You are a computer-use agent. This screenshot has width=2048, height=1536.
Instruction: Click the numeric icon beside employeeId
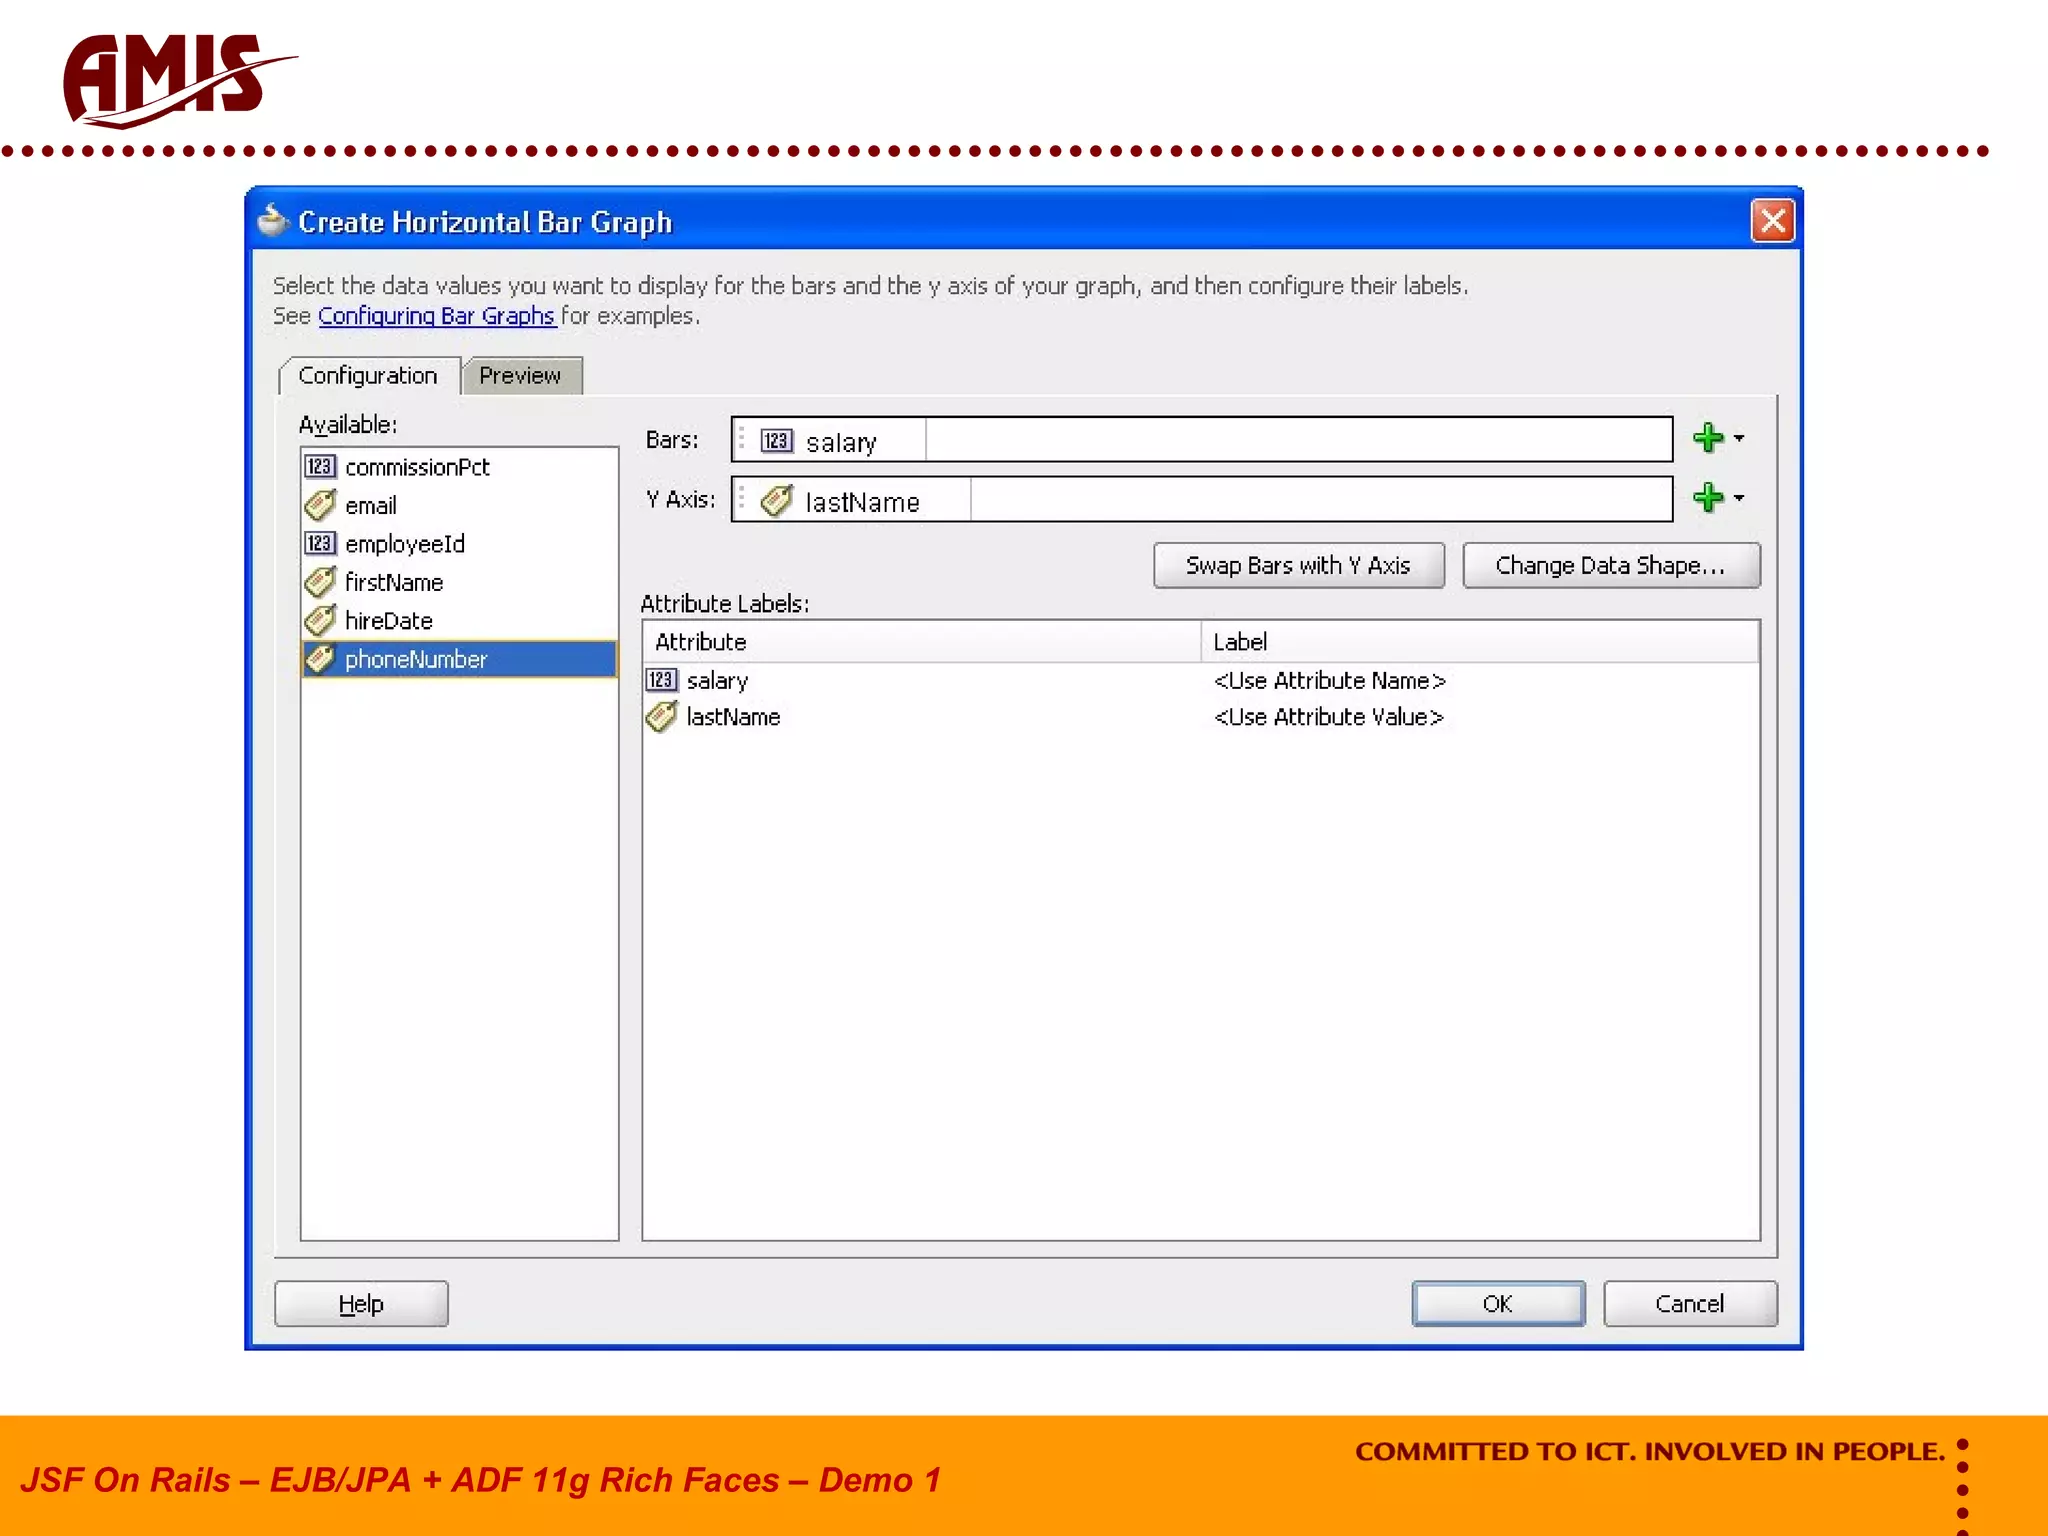pos(320,543)
